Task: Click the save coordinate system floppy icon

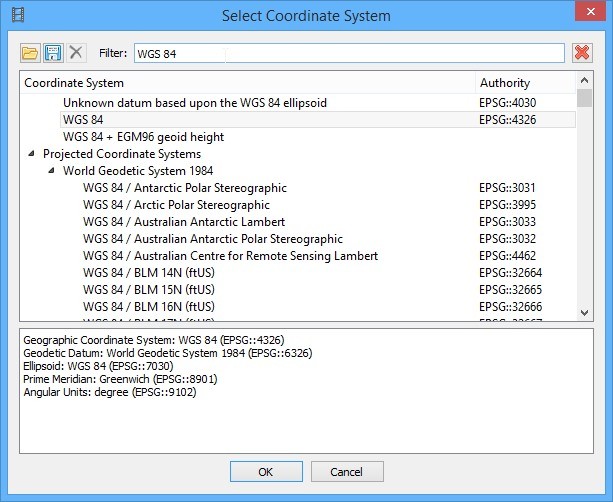Action: tap(53, 53)
